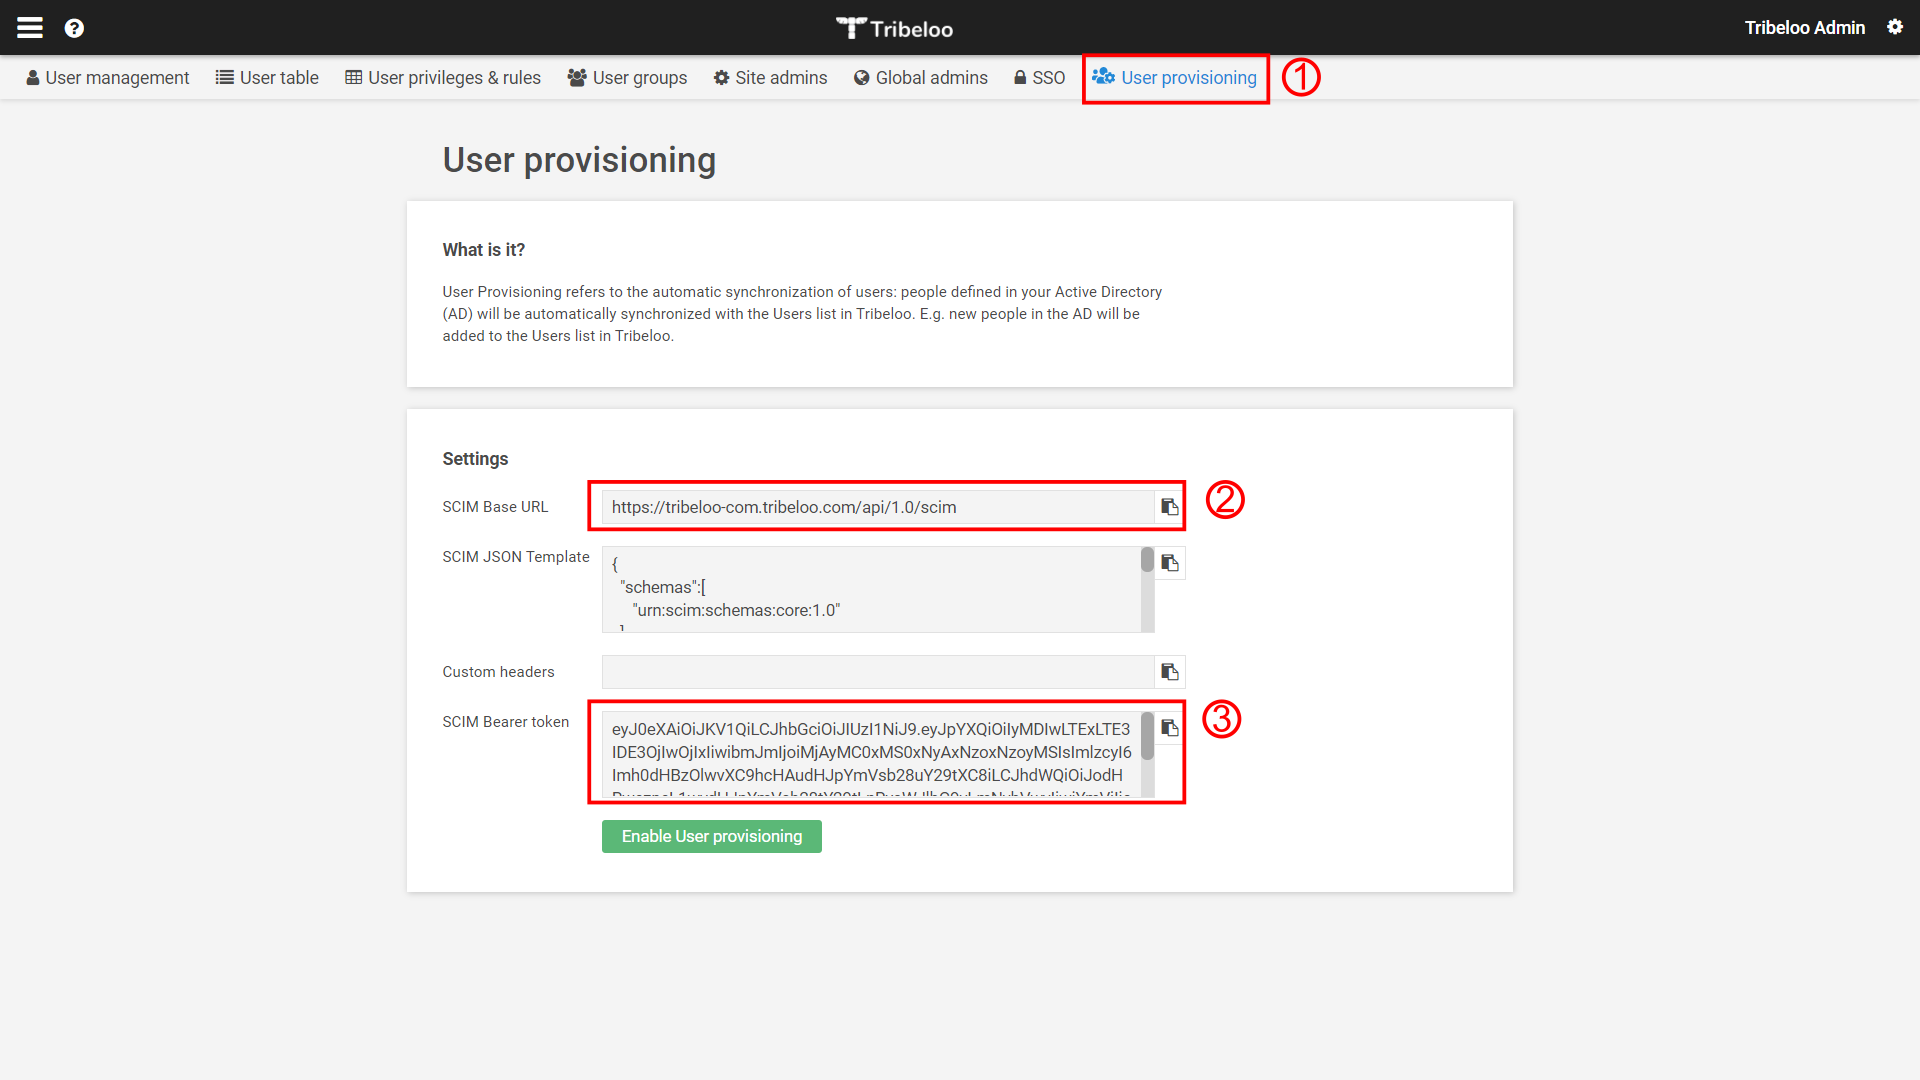Click the JSON Template scrollbar thumb
This screenshot has width=1920, height=1080.
1147,560
